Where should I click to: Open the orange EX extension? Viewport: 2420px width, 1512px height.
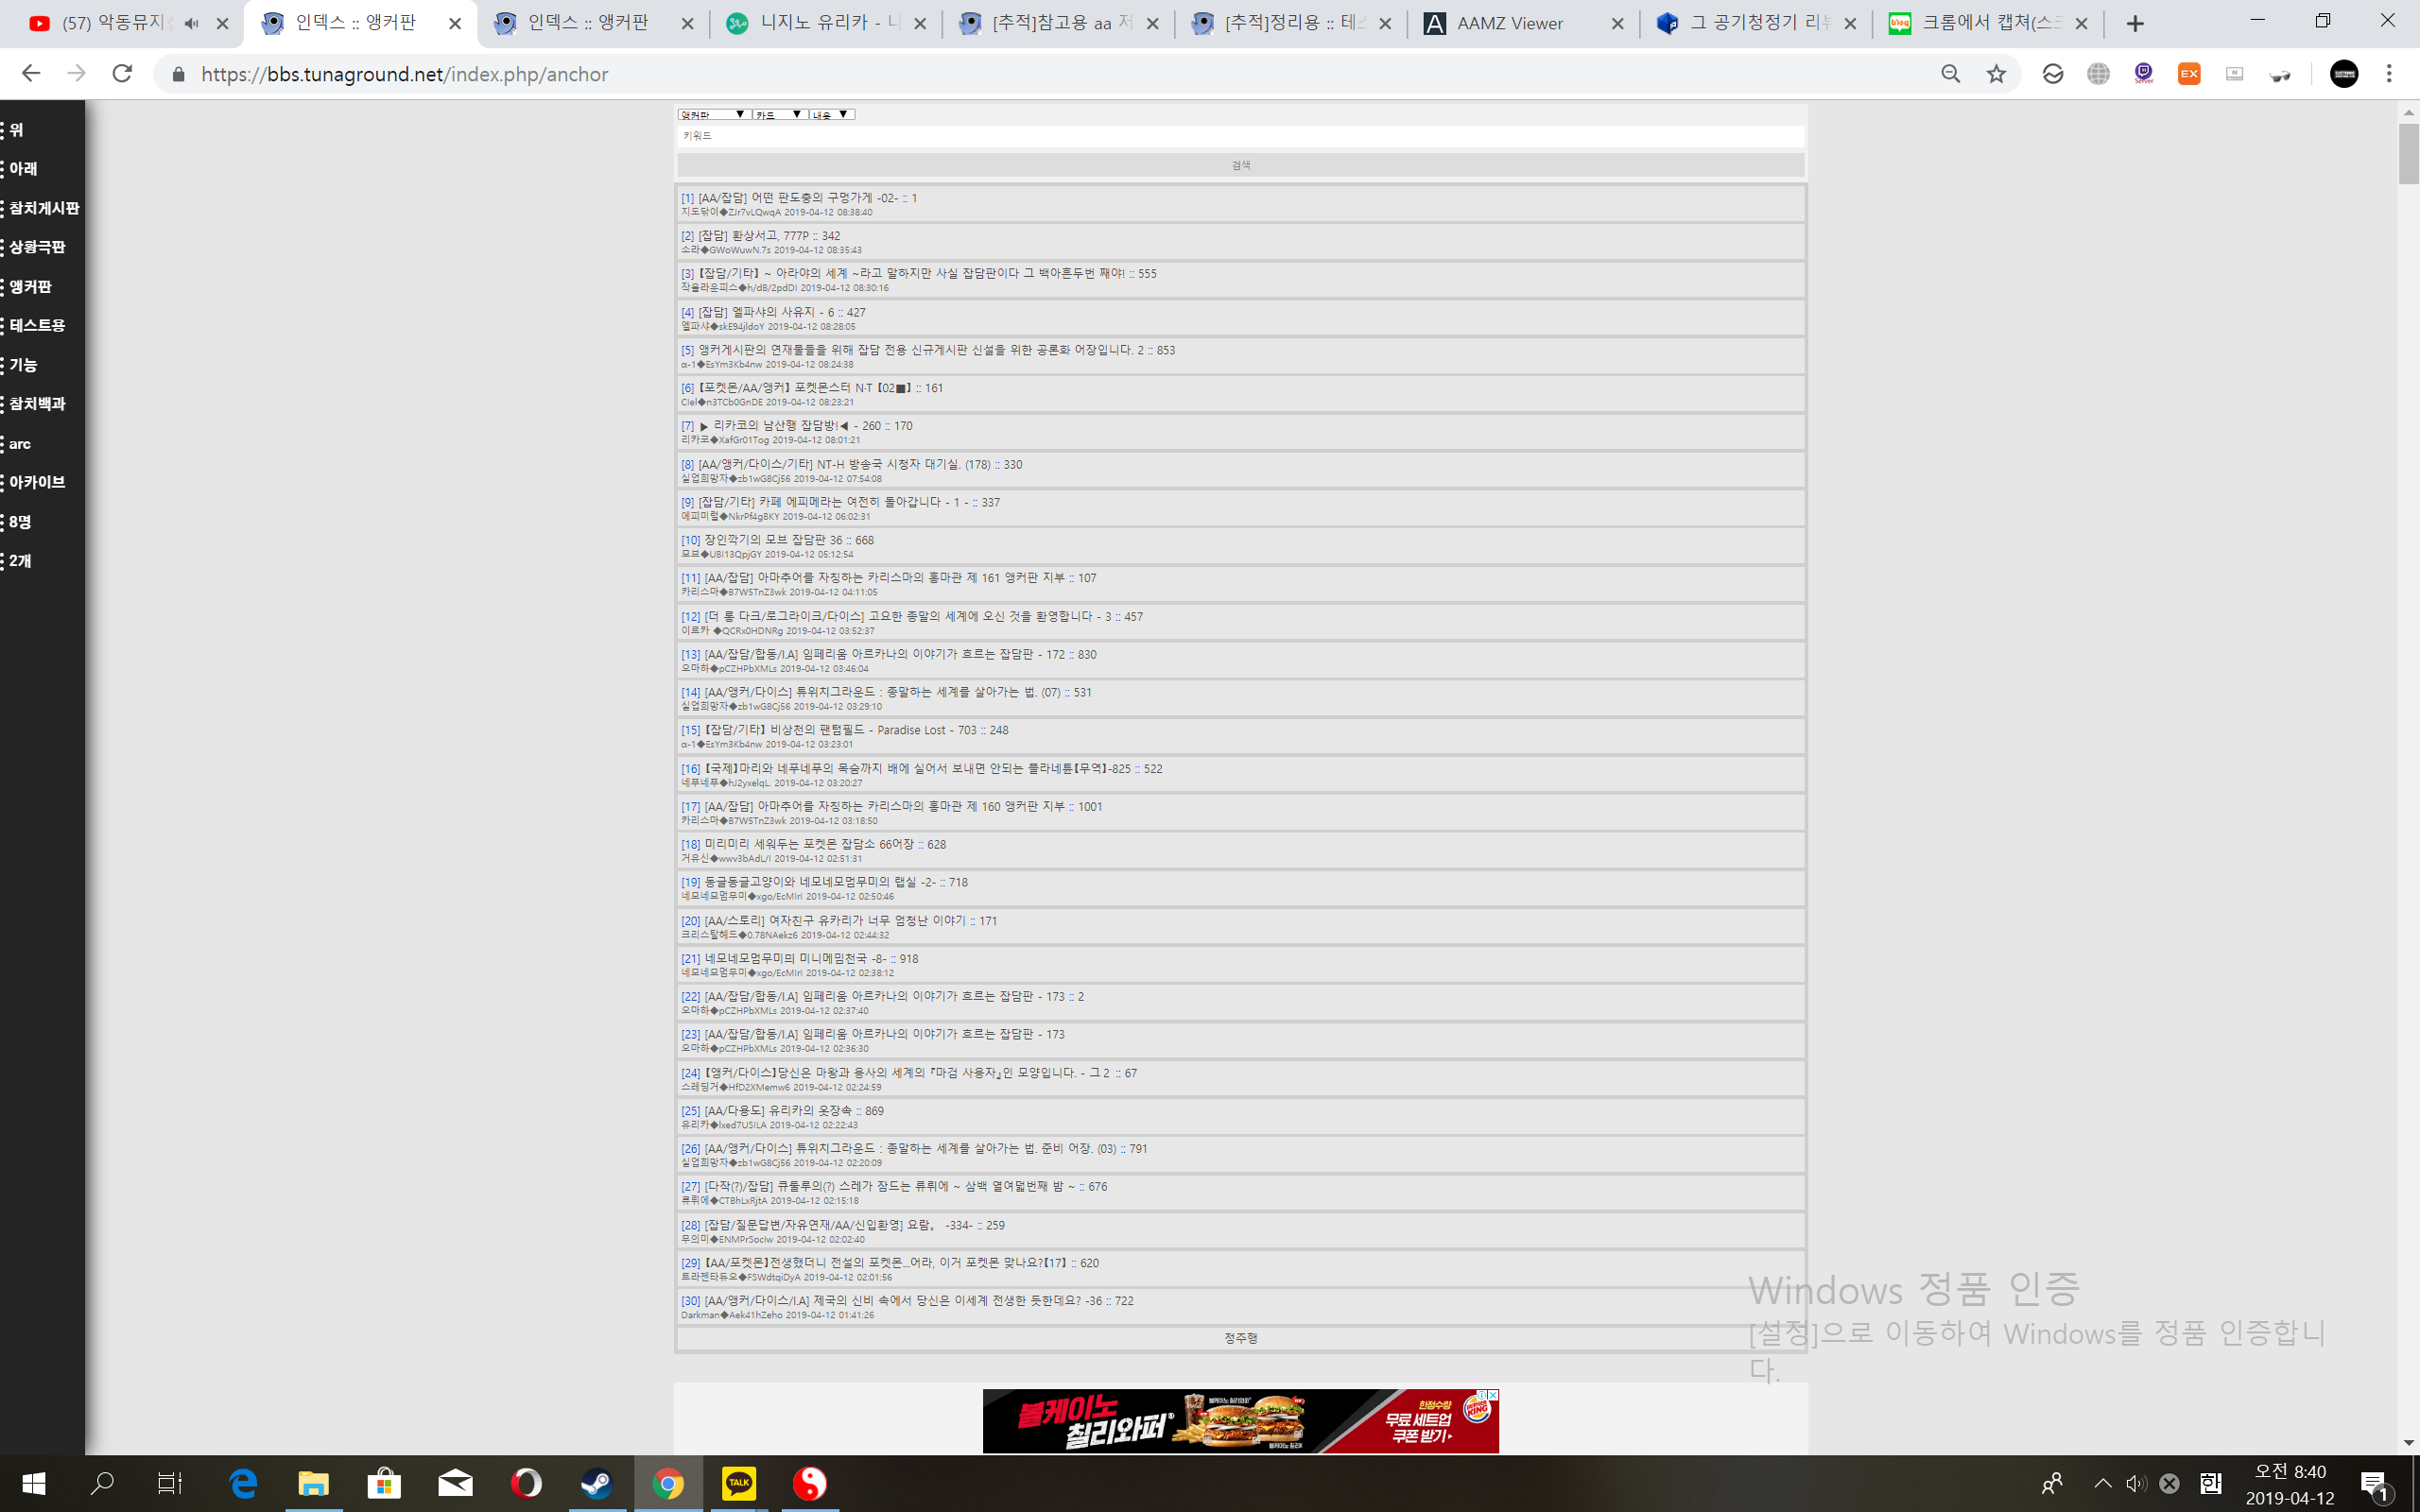click(2189, 74)
